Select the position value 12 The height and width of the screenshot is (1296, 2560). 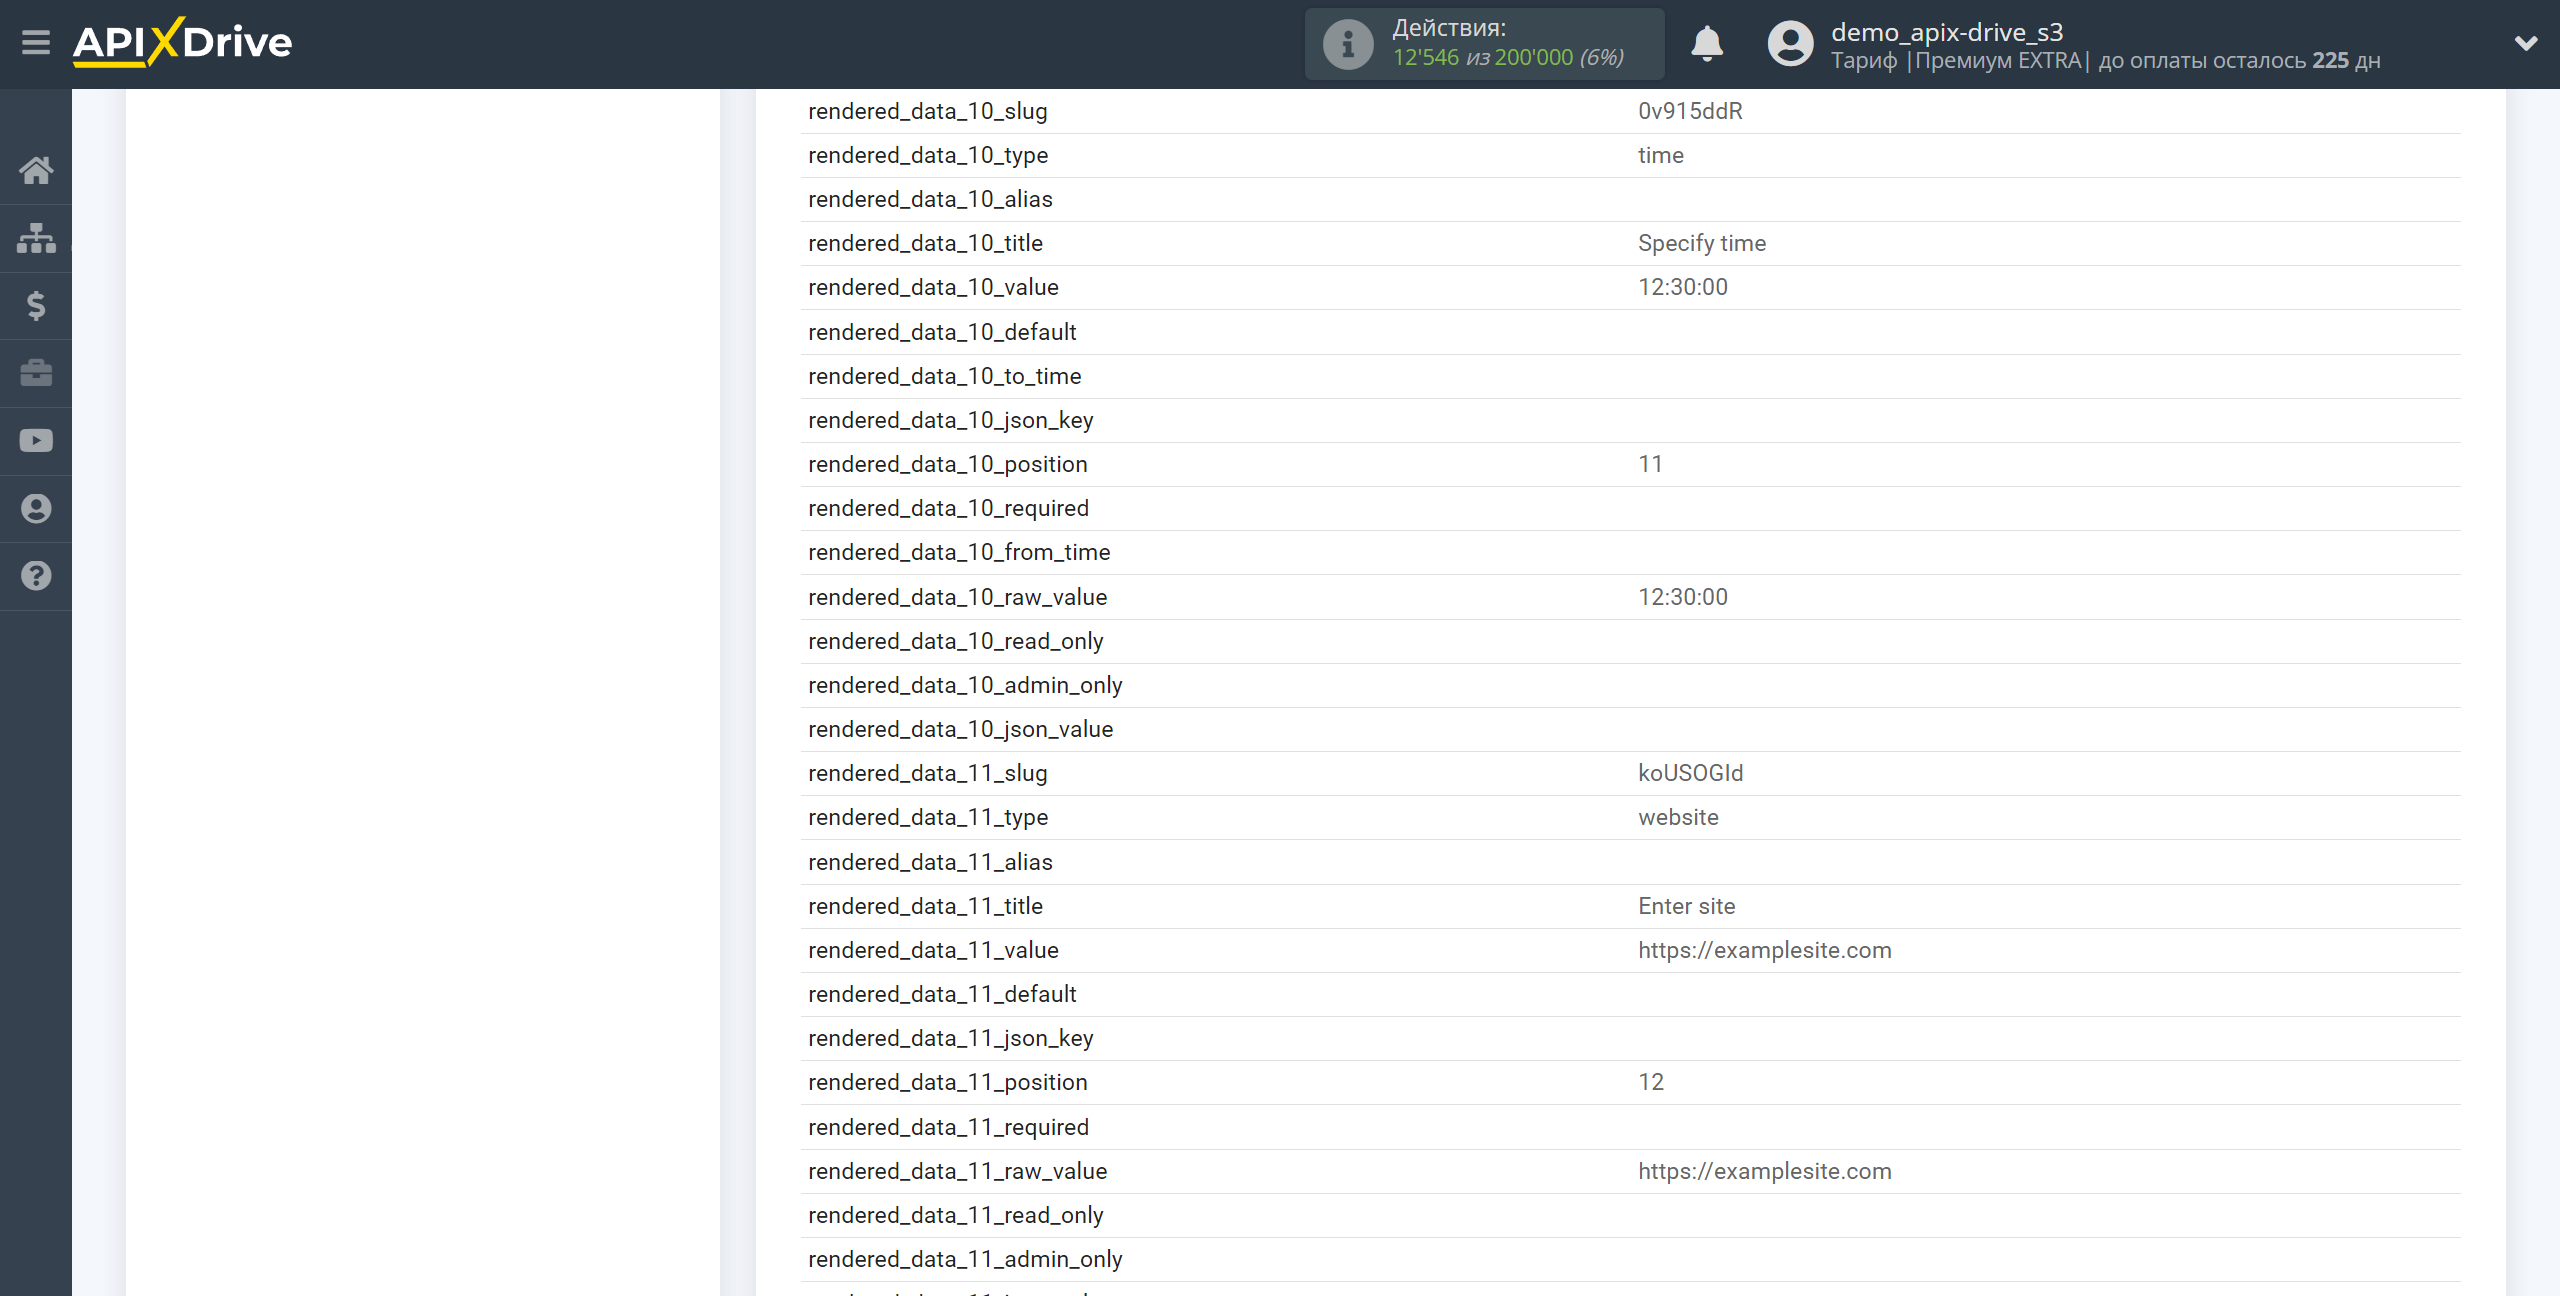[x=1651, y=1082]
